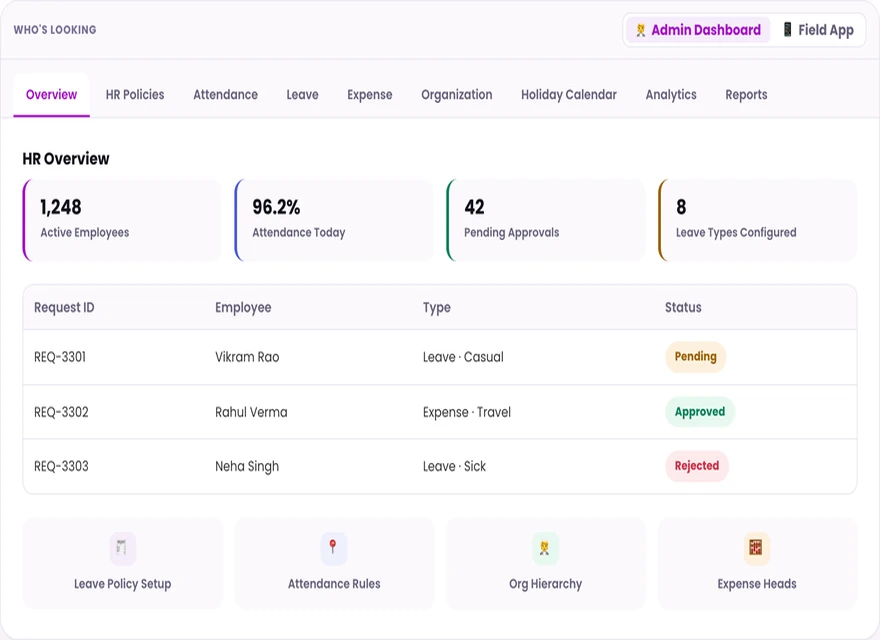Select the 1,248 Active Employees card
This screenshot has width=880, height=640.
(x=122, y=220)
